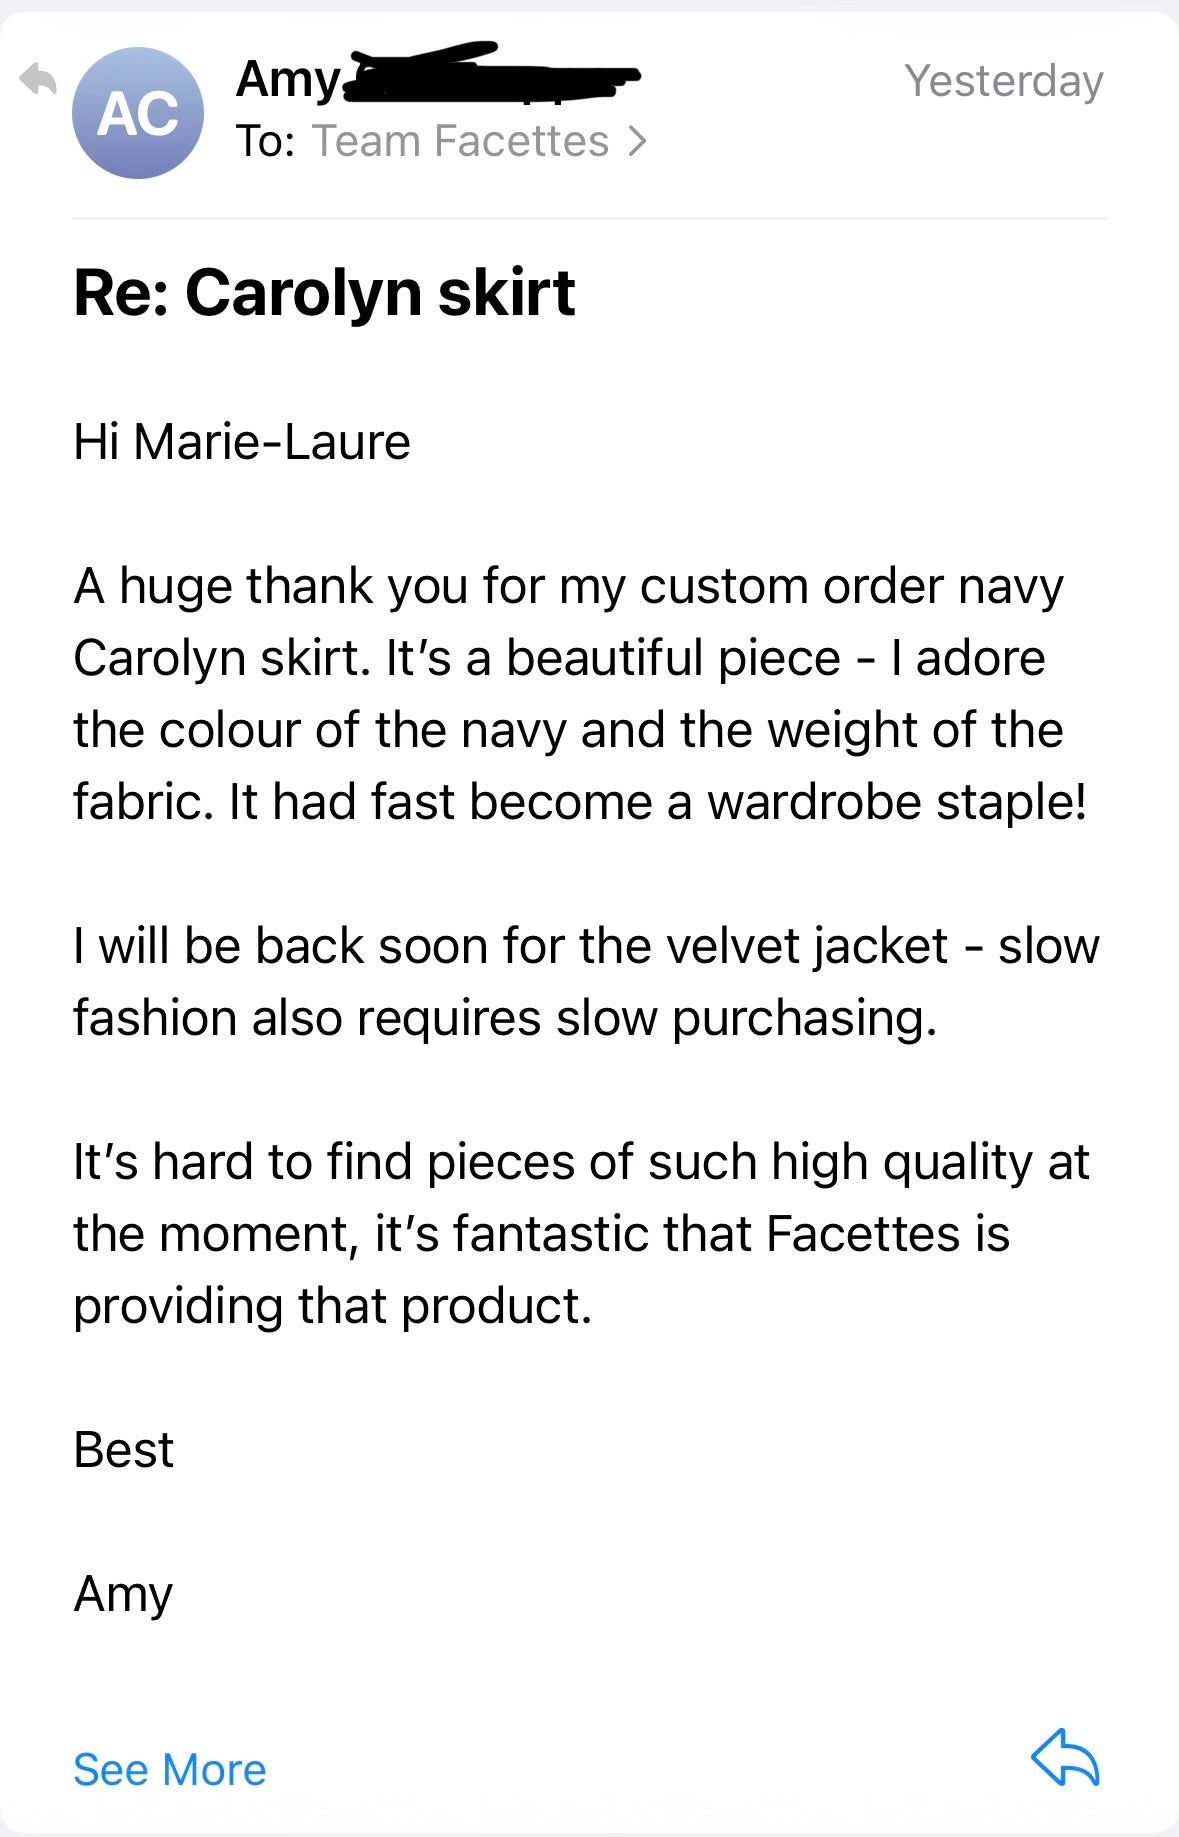Click the sign-off word Best
The height and width of the screenshot is (1837, 1179).
124,1450
